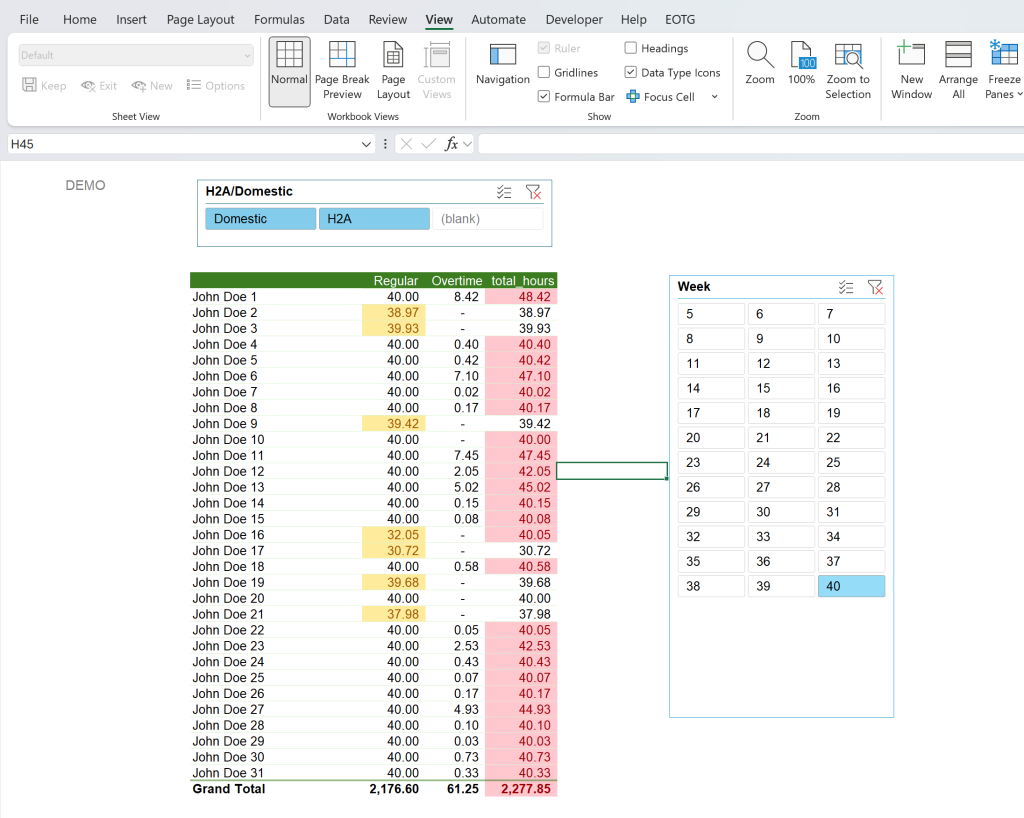1024x818 pixels.
Task: Select the Grand Total 2,277.85 cell
Action: point(520,789)
